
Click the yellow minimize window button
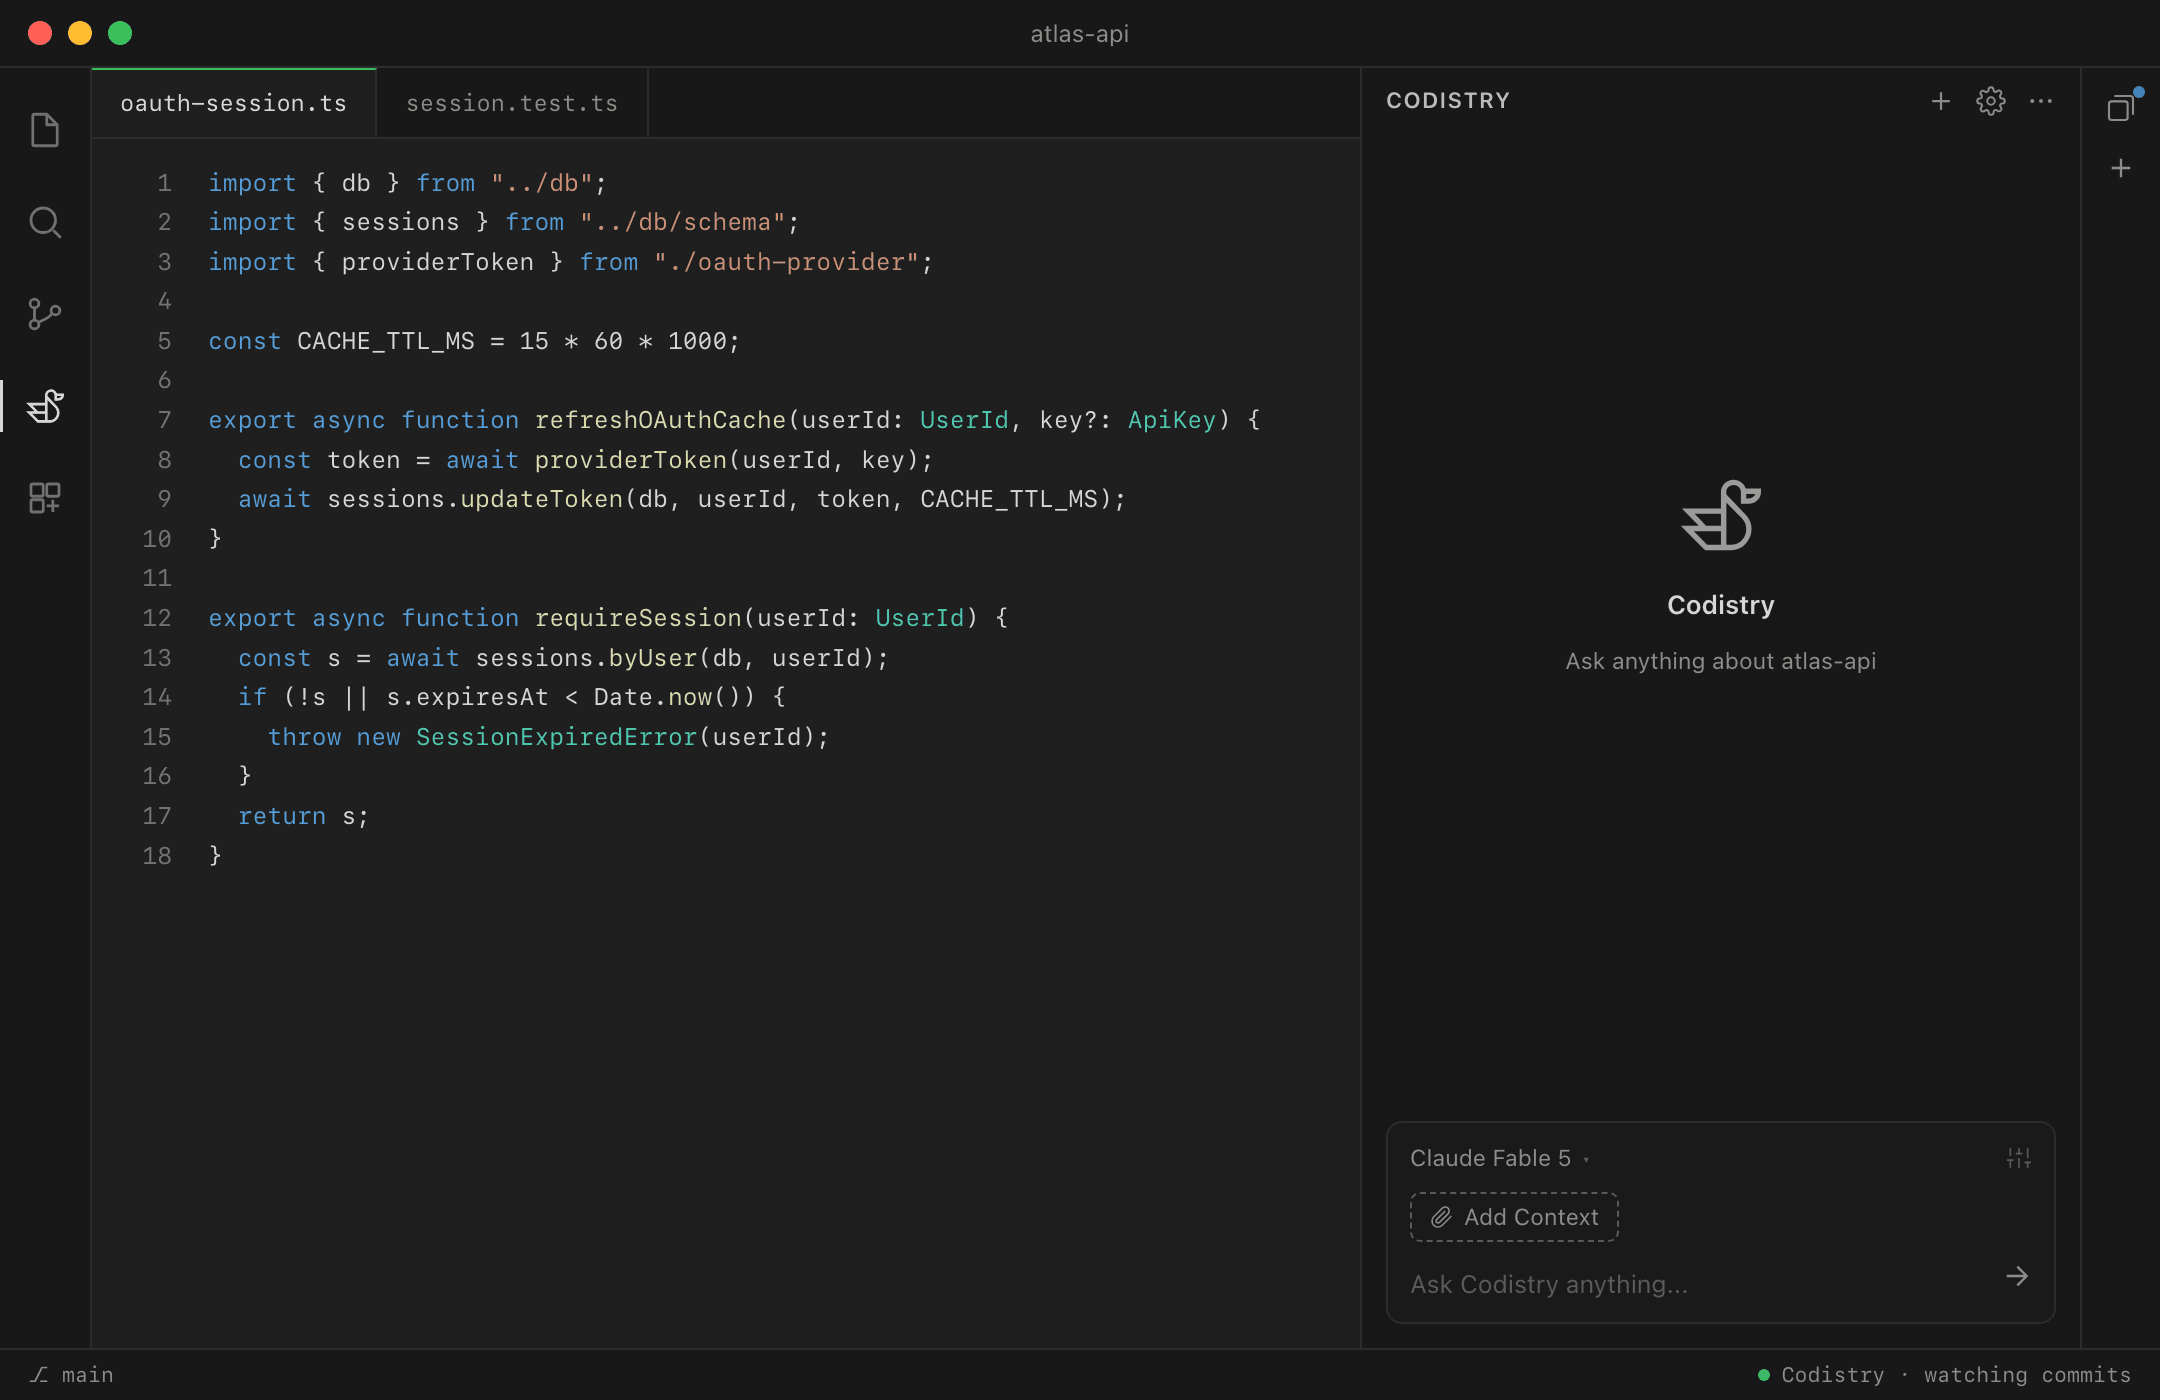point(80,33)
